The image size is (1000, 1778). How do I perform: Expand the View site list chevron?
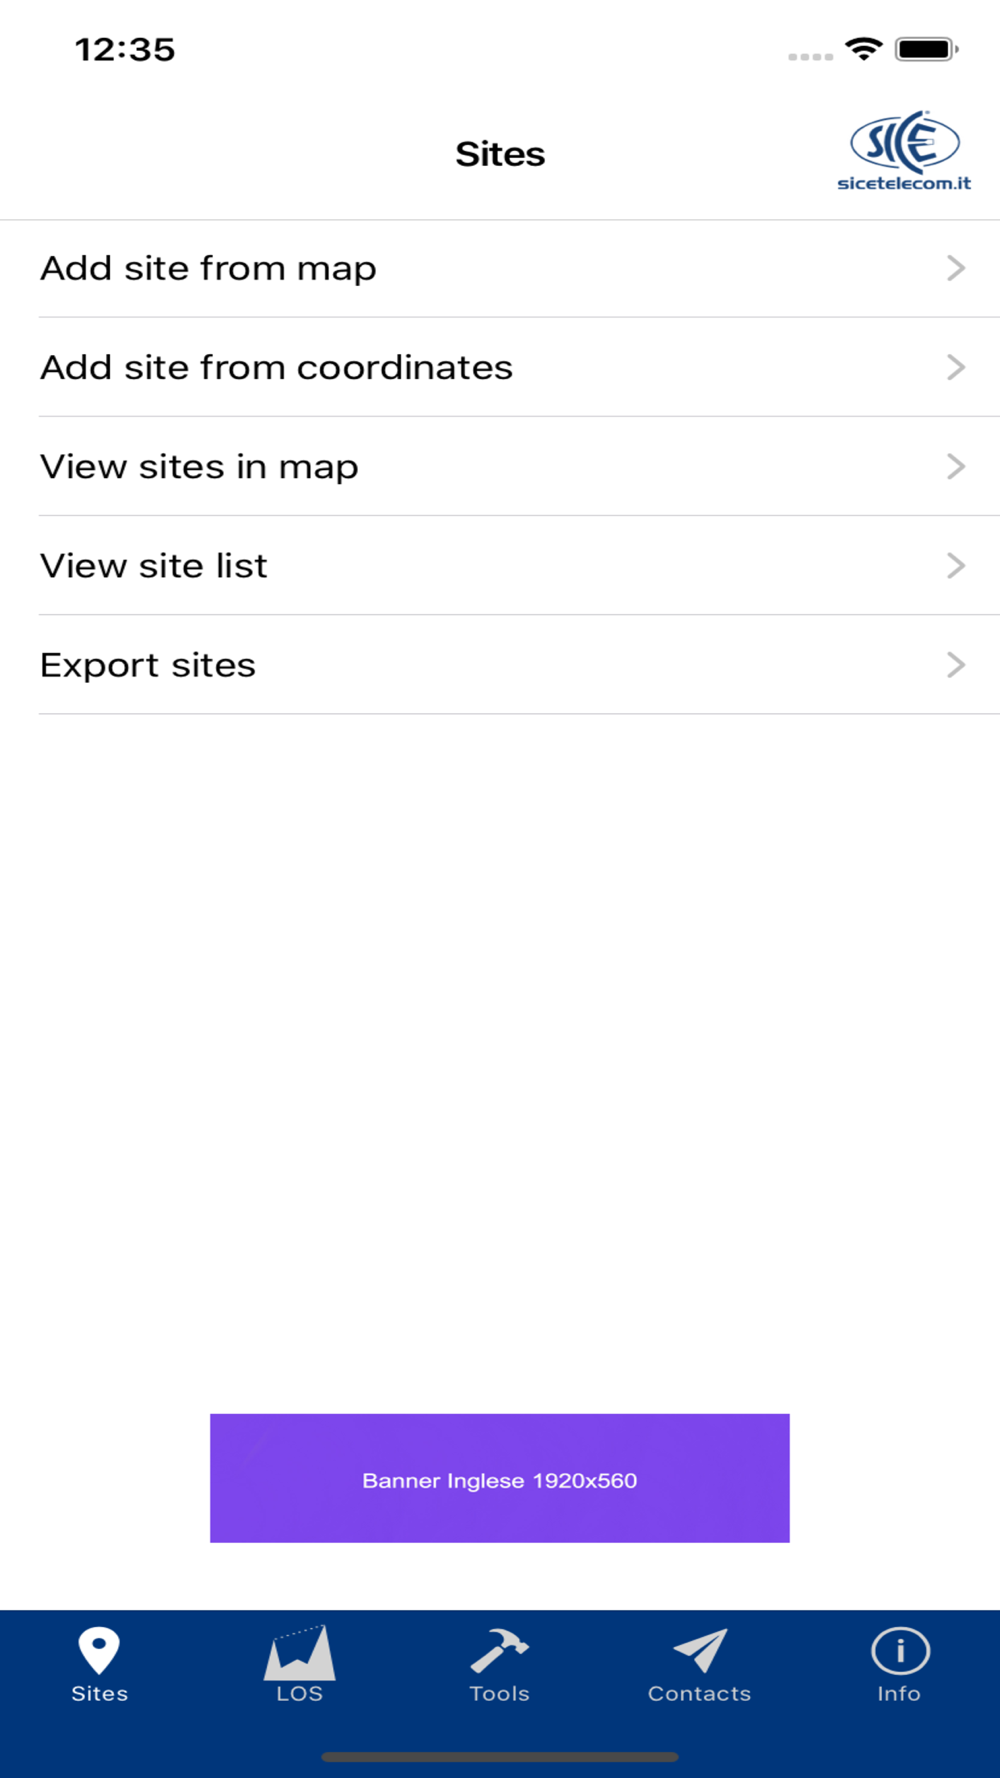click(956, 565)
